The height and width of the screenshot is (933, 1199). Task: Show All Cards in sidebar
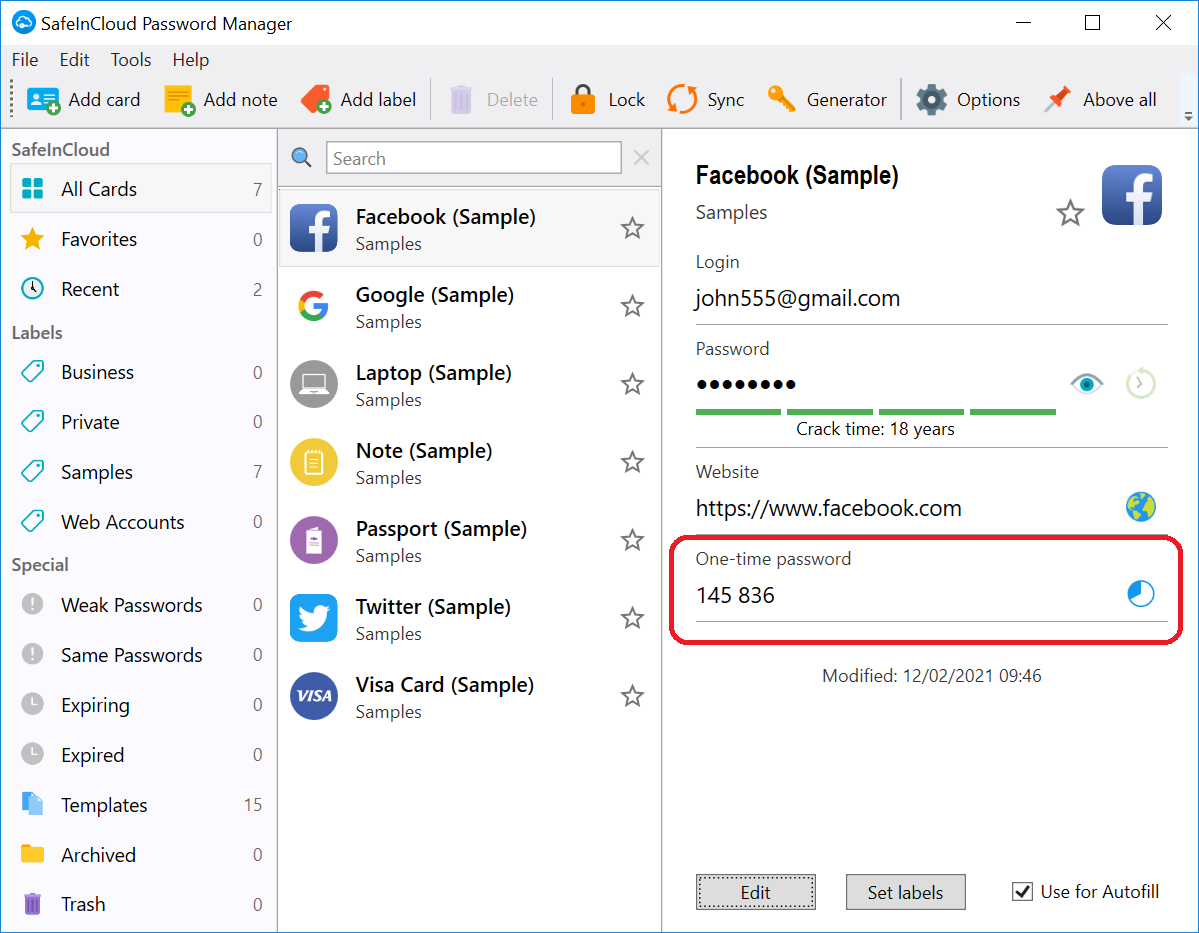[x=141, y=189]
